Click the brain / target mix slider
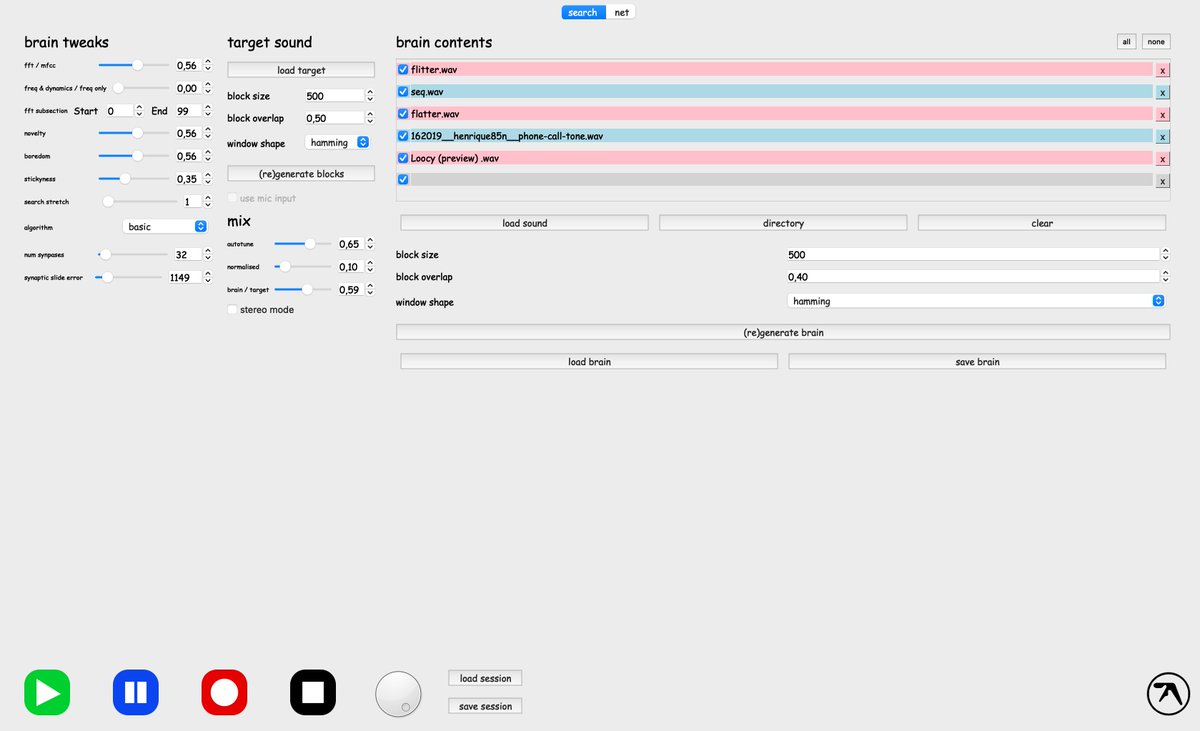1200x731 pixels. tap(303, 290)
